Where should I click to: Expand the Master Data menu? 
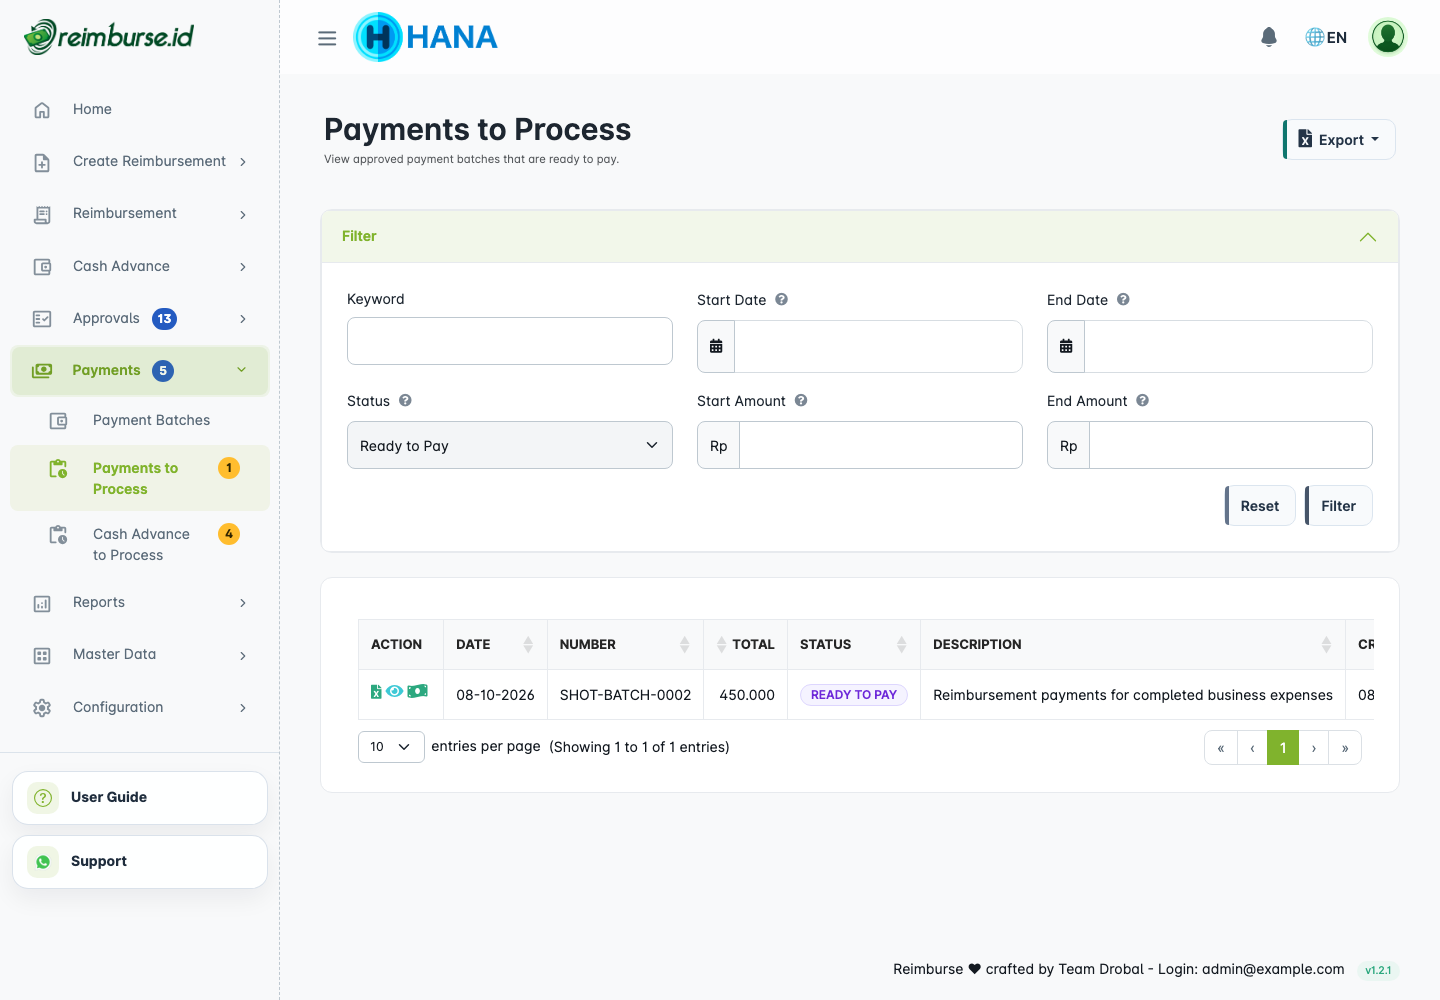tap(140, 654)
